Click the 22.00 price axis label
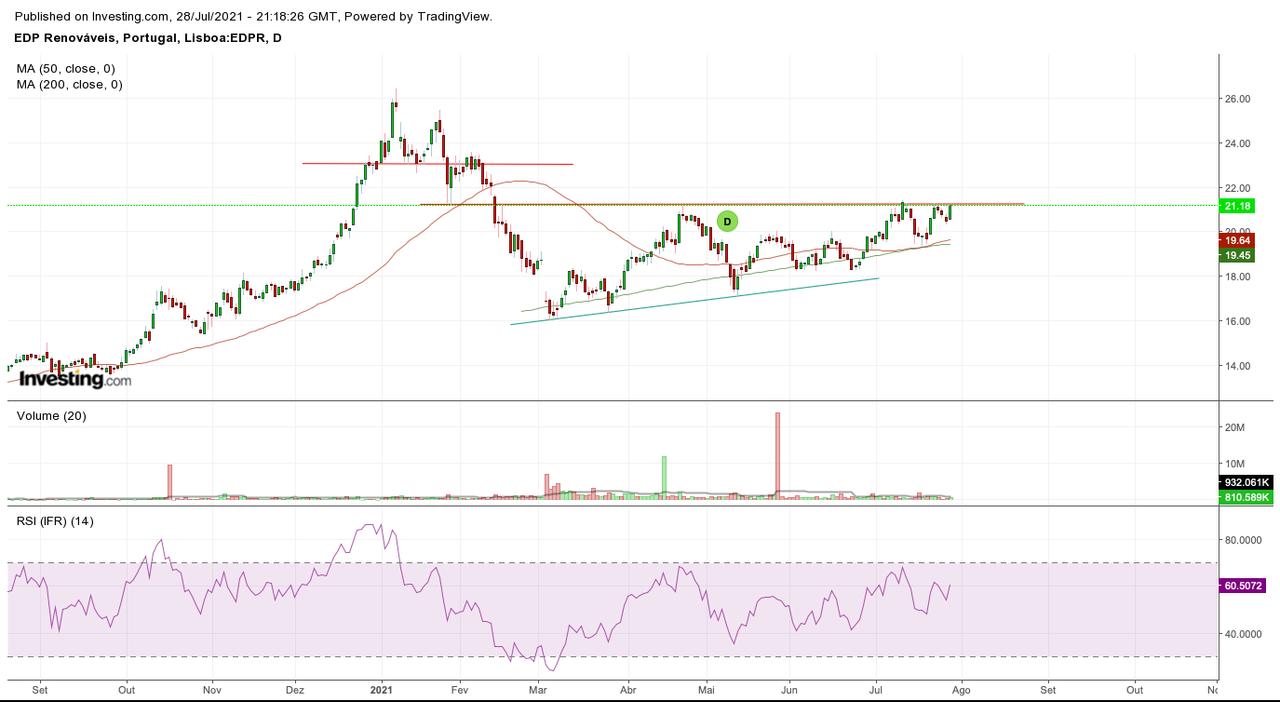Screen dimensions: 1280x702 click(1238, 188)
